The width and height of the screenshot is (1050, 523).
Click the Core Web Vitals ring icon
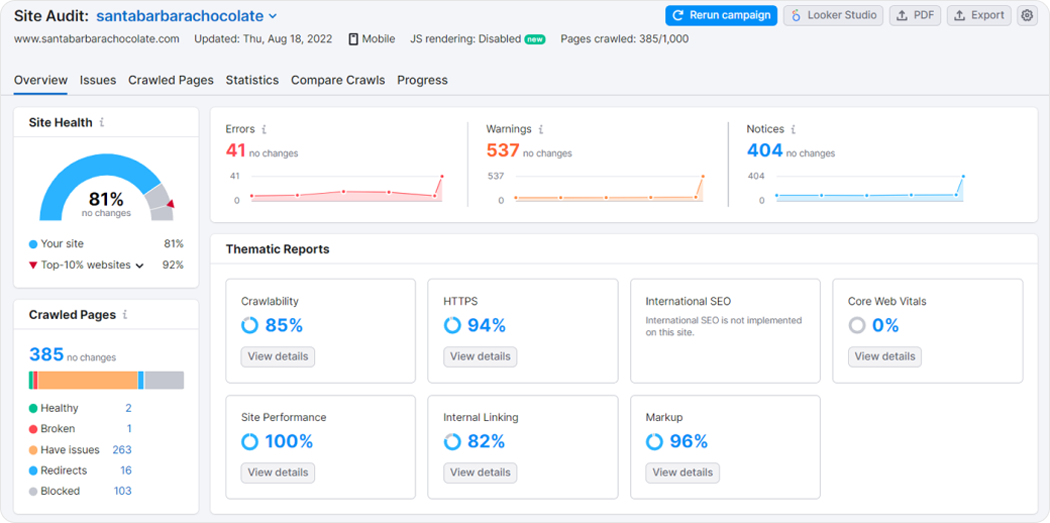857,325
